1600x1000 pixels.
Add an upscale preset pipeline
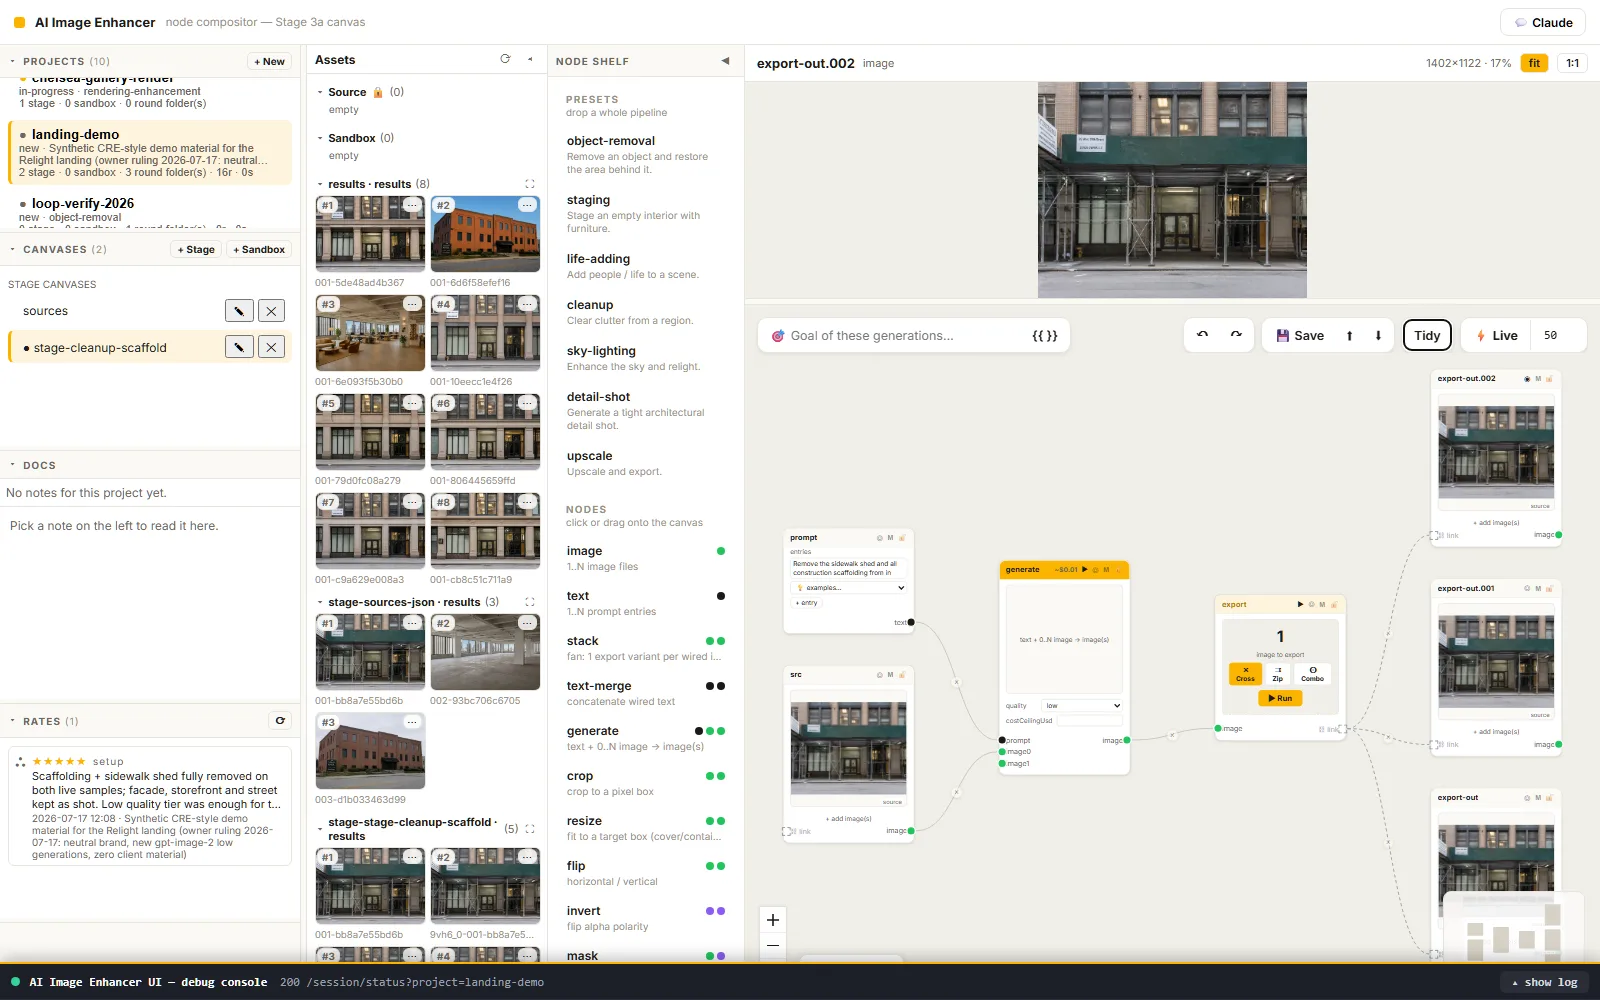click(645, 463)
